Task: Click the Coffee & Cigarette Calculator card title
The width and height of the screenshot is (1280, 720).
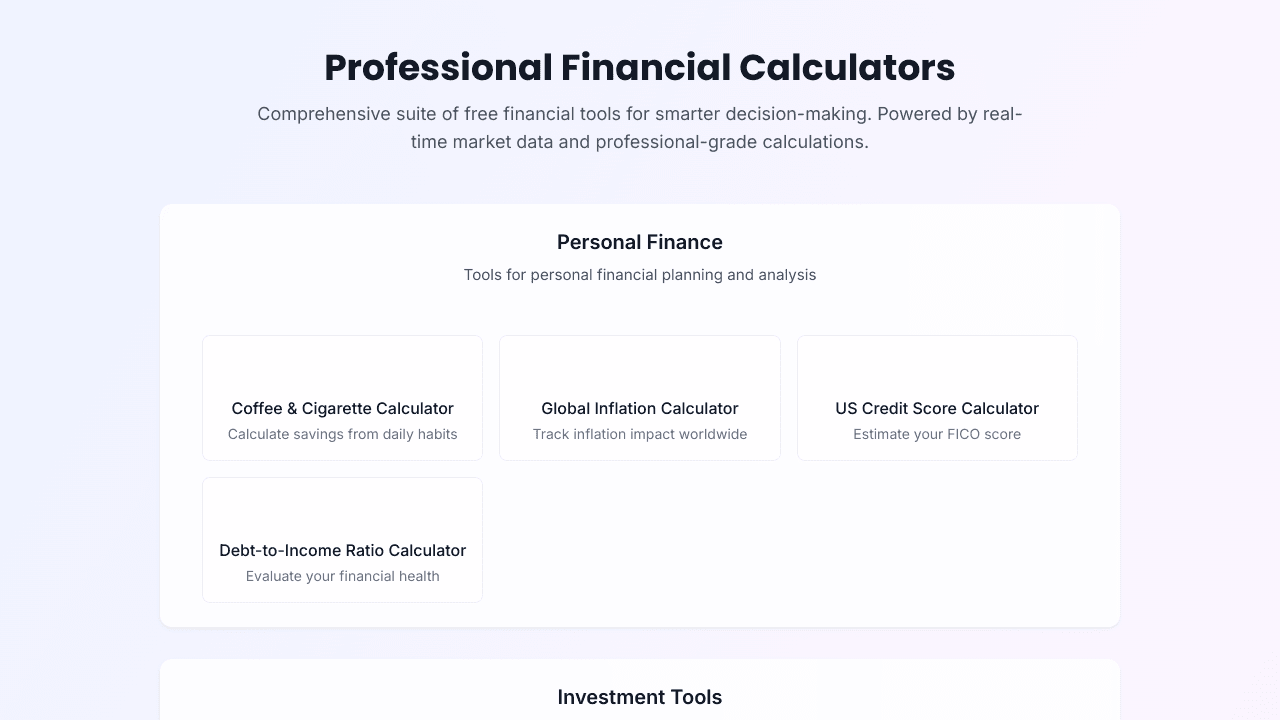Action: point(342,408)
